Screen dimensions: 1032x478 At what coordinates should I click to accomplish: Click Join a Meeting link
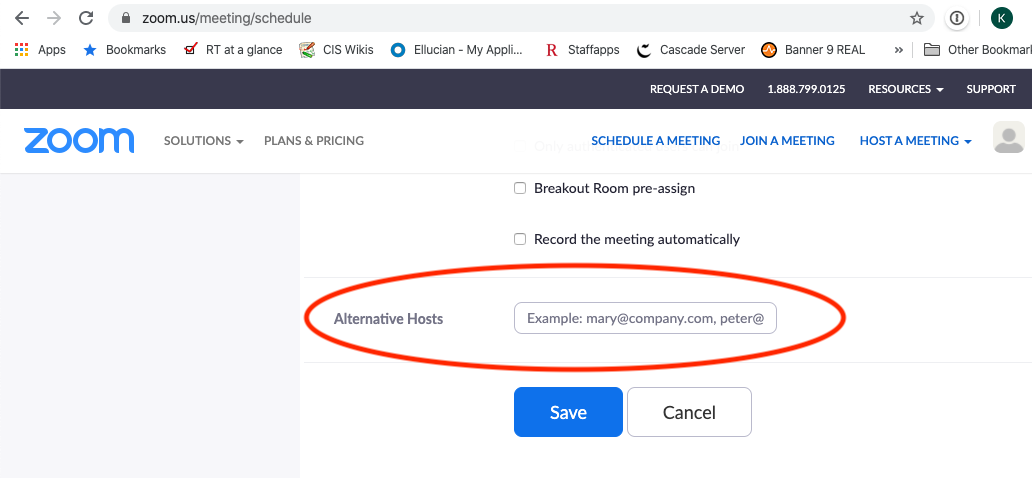pyautogui.click(x=787, y=141)
